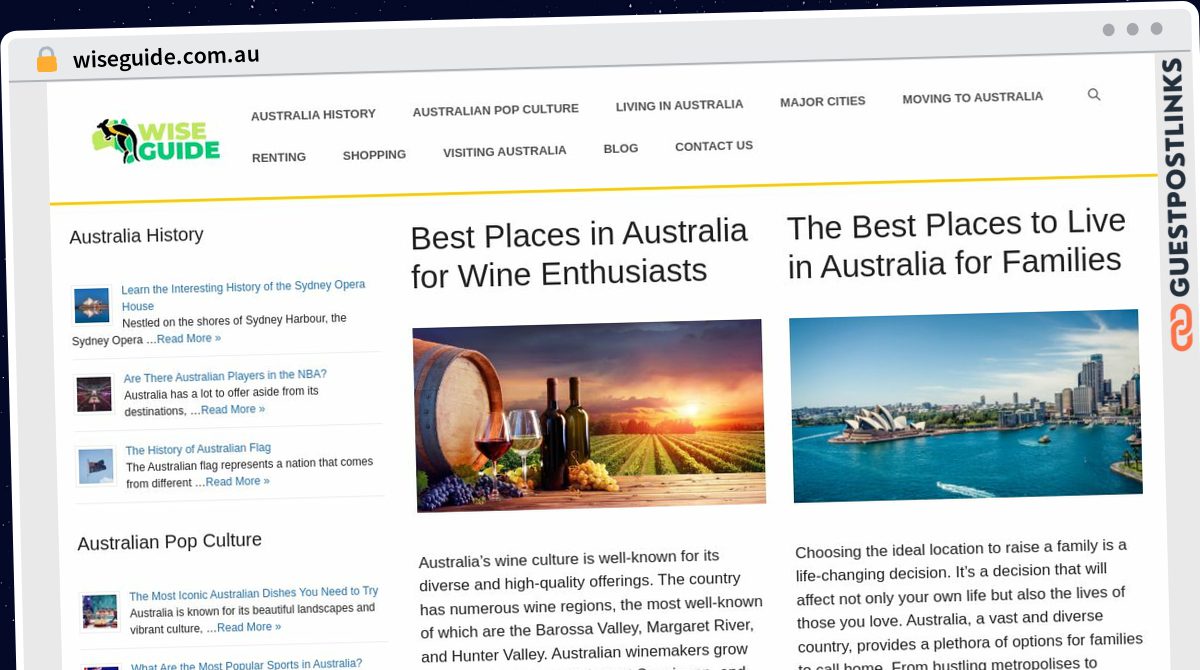This screenshot has height=670, width=1200.
Task: Open 'The History of Australian Flag' link
Action: coord(198,449)
